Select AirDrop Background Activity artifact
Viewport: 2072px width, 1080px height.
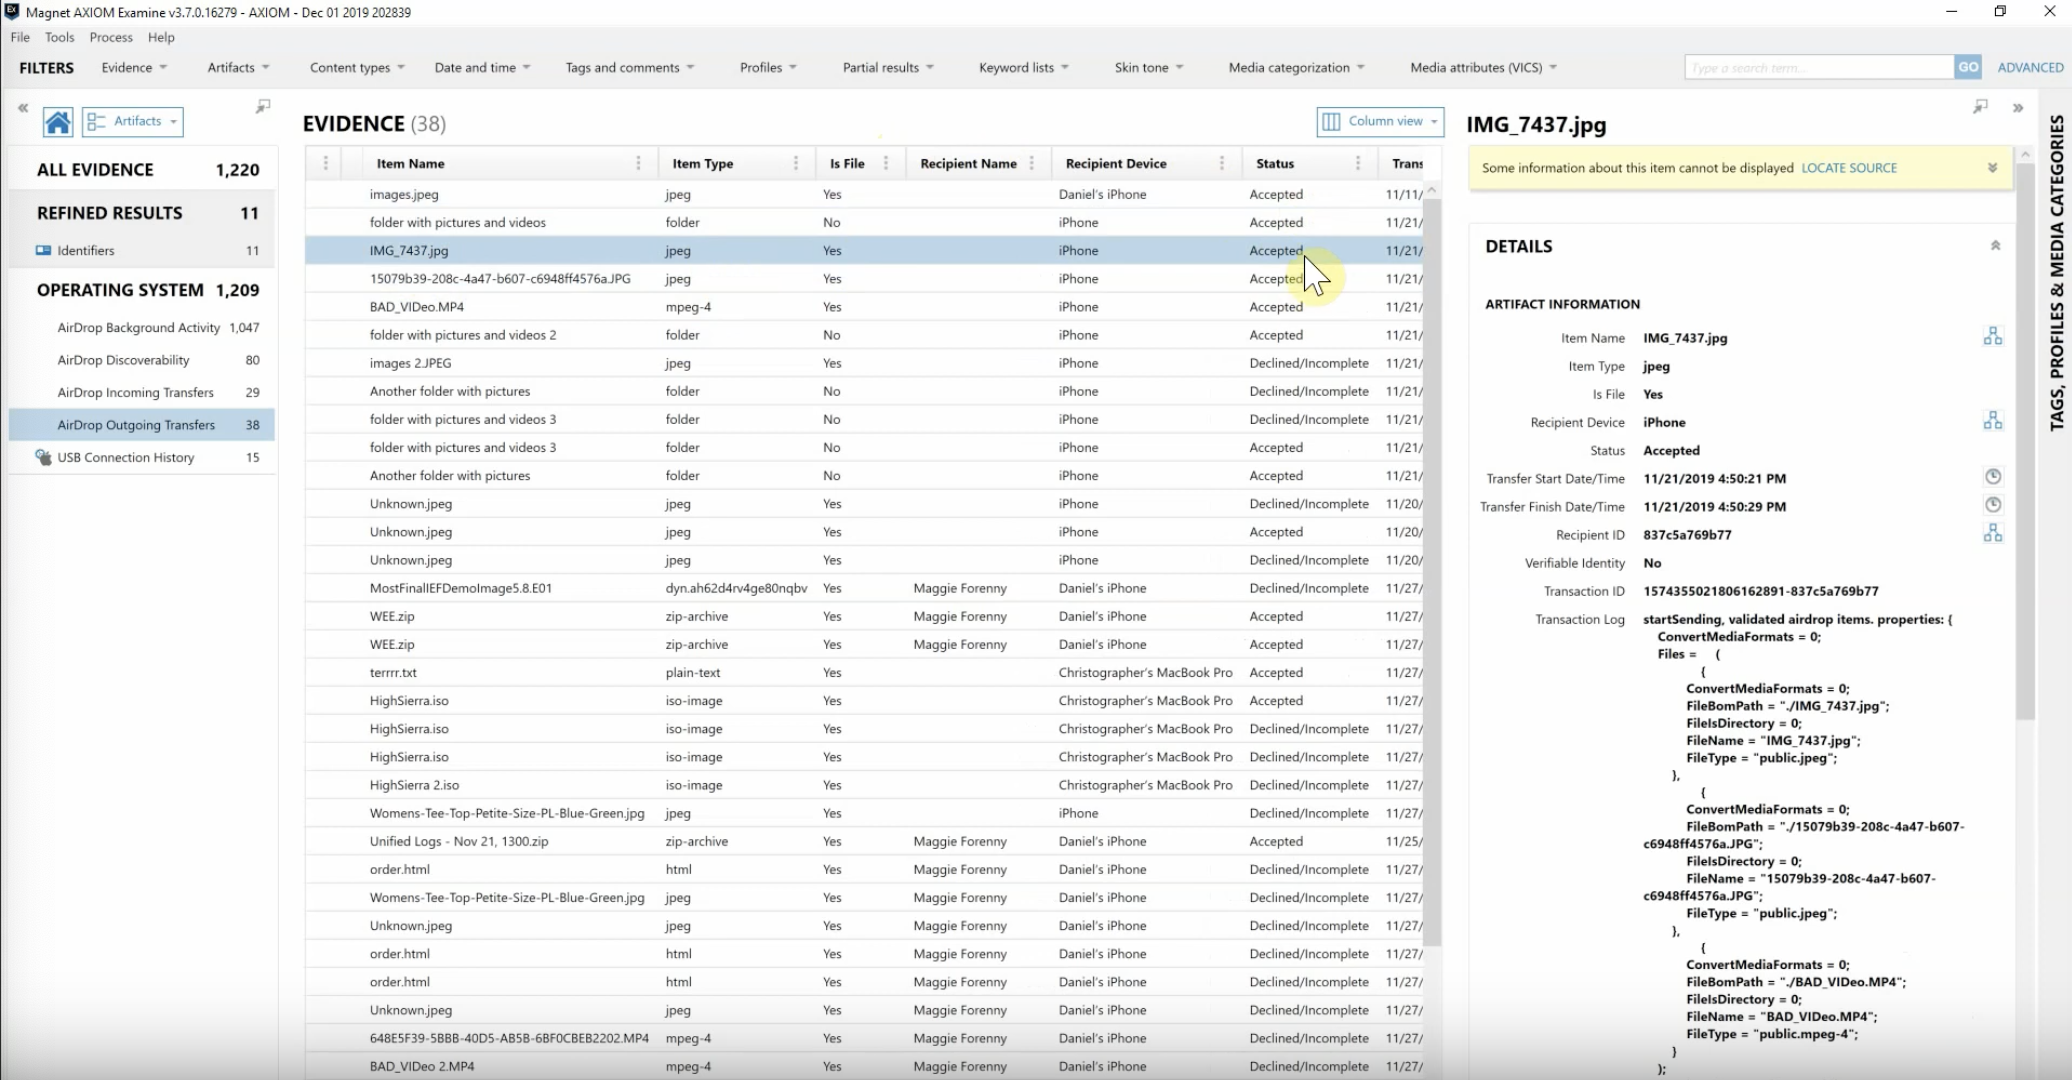(142, 328)
